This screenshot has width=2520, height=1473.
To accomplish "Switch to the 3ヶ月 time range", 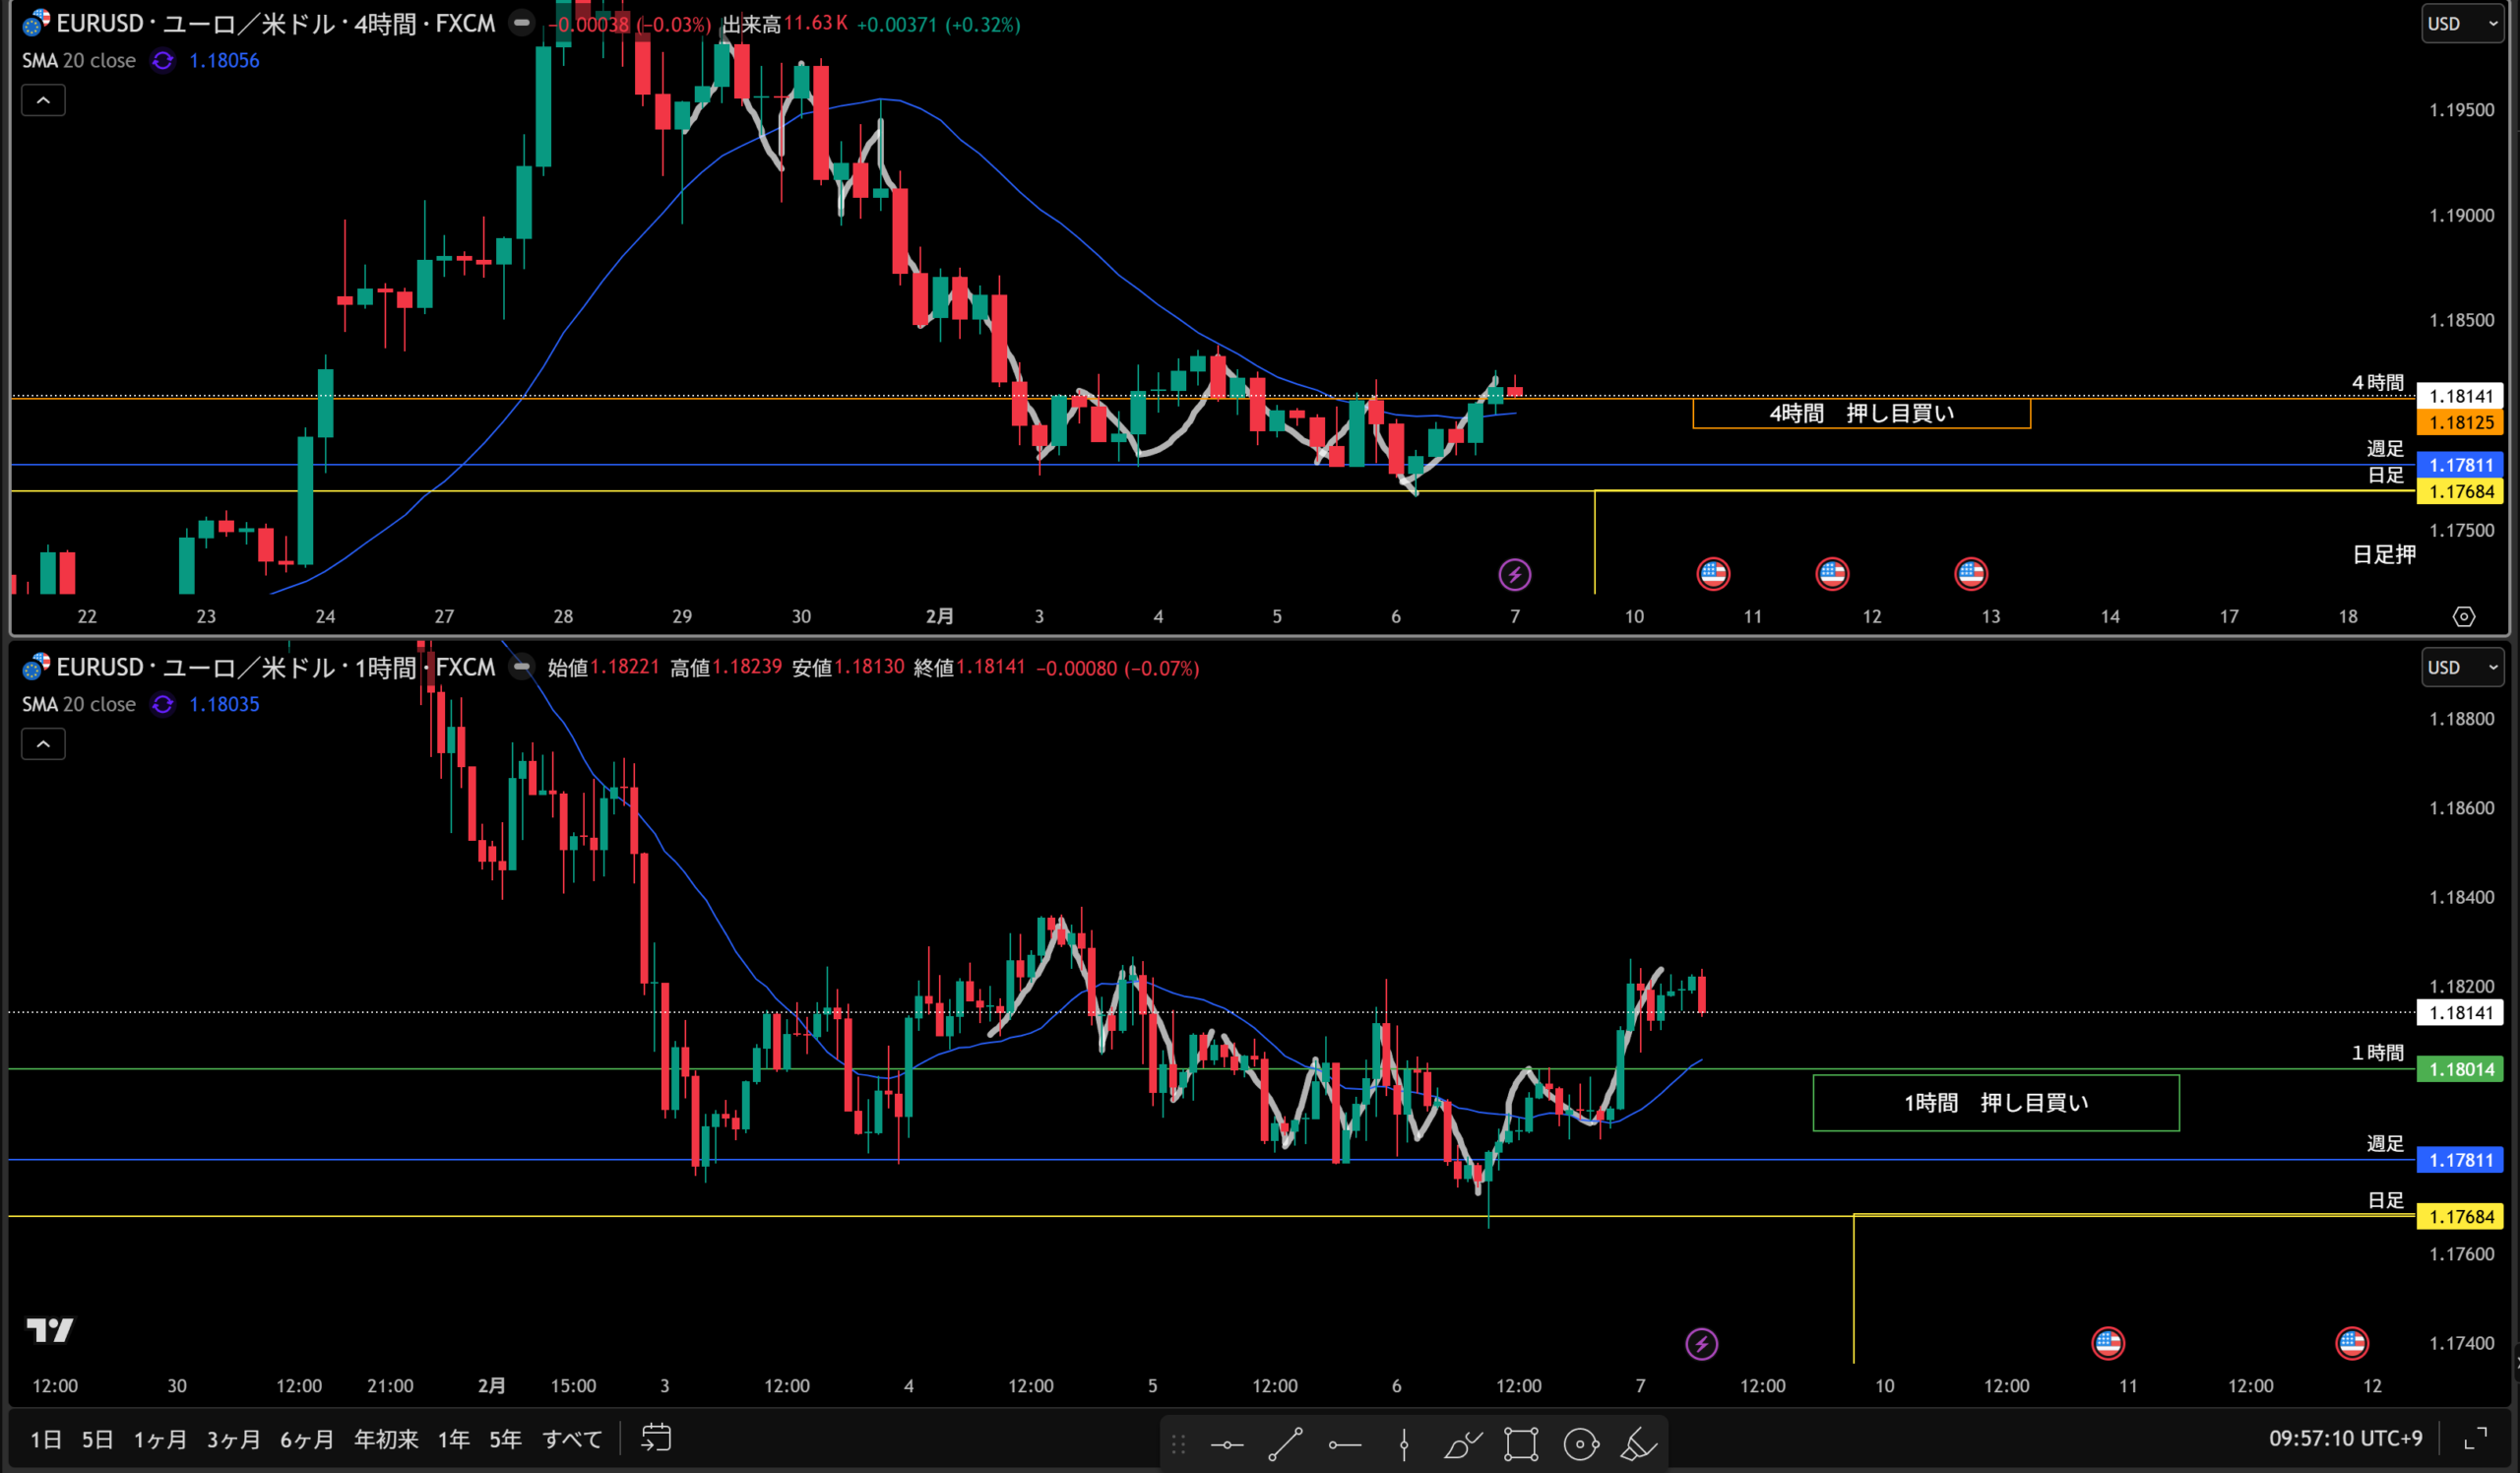I will tap(233, 1439).
